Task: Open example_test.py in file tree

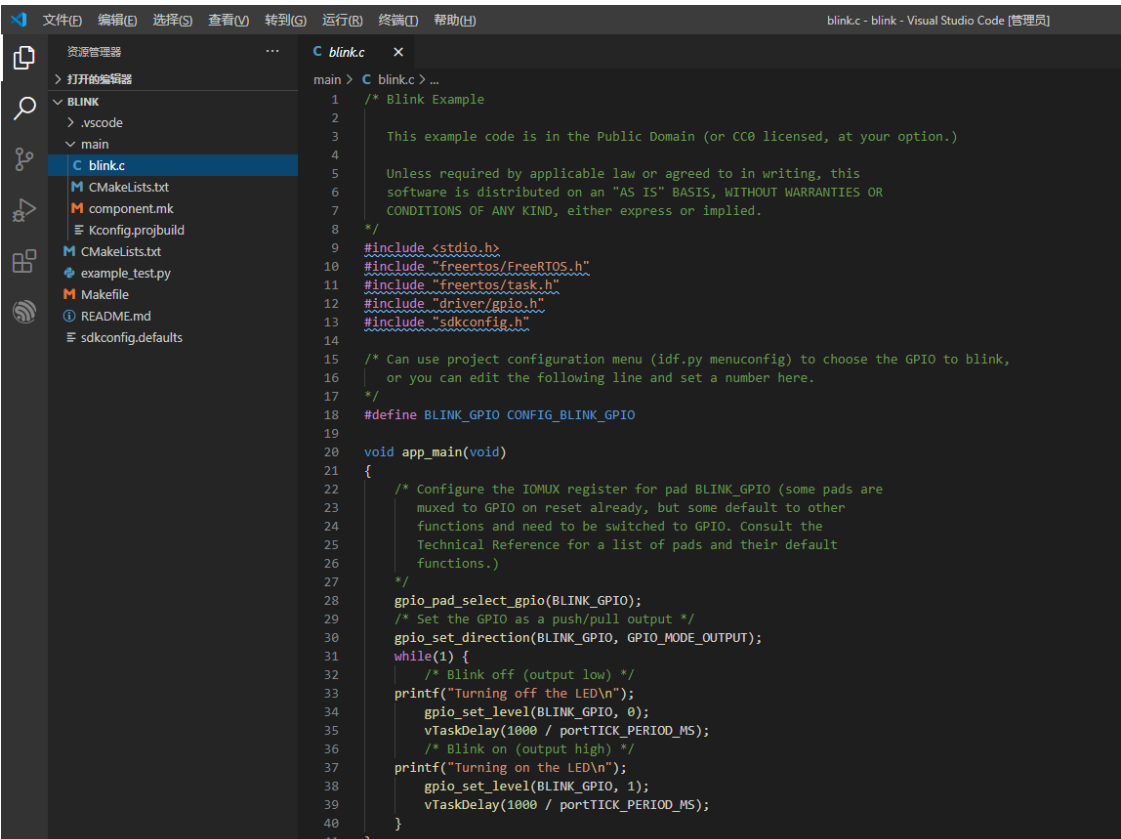Action: (x=173, y=273)
